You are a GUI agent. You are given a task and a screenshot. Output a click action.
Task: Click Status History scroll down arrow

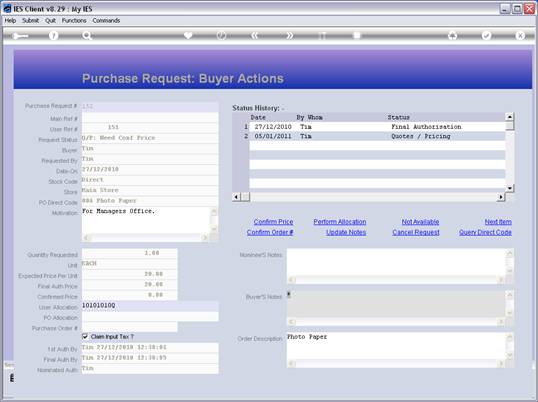click(510, 188)
